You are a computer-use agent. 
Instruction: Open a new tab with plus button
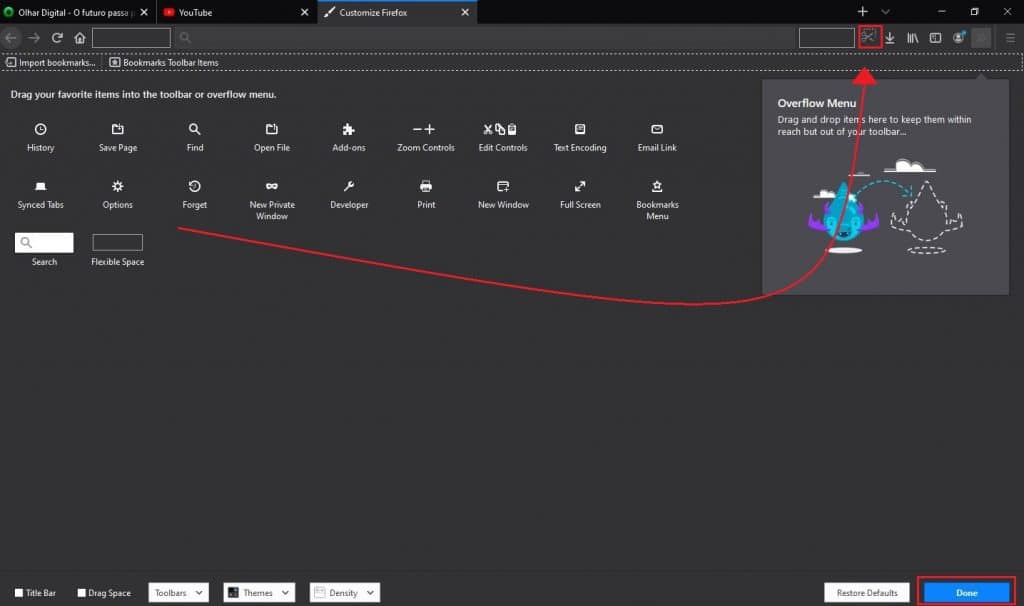(x=863, y=12)
